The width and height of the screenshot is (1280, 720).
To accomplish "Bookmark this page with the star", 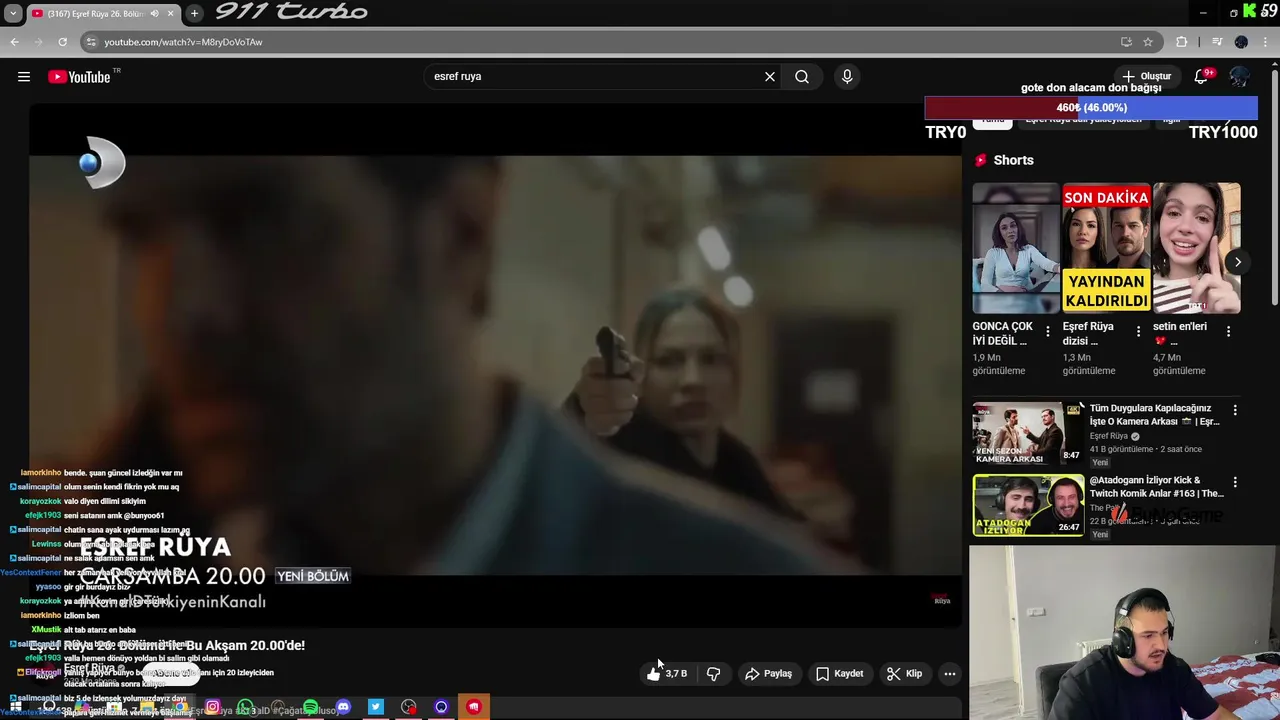I will click(1148, 42).
